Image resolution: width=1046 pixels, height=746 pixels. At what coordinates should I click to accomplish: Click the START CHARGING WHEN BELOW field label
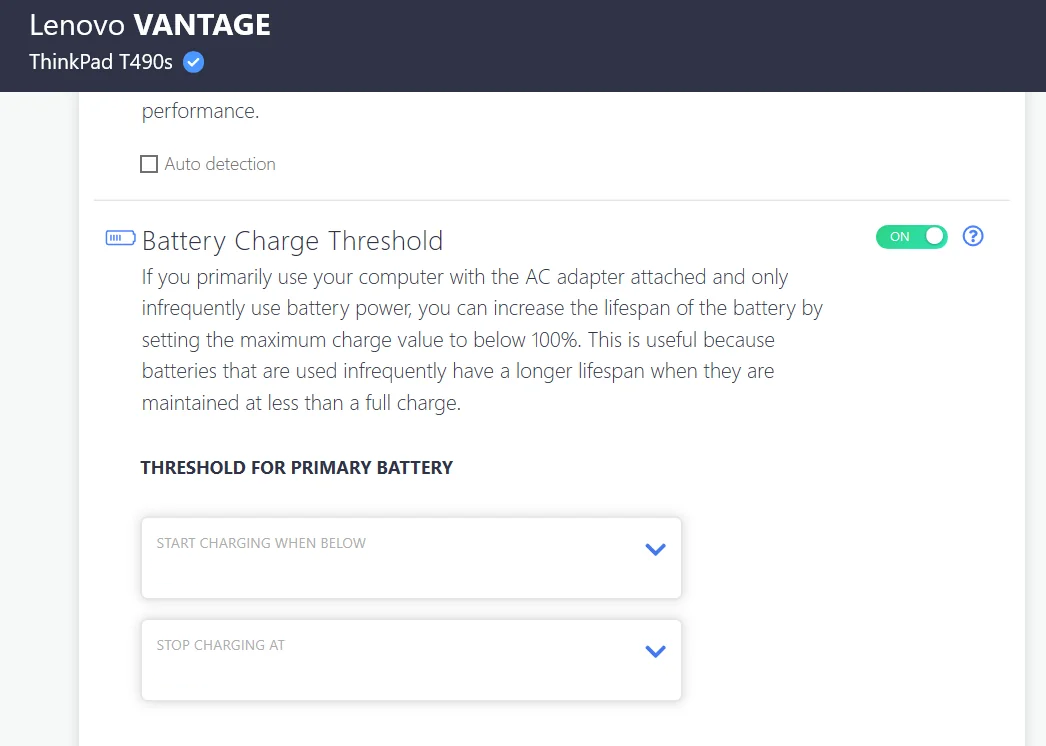pyautogui.click(x=261, y=543)
